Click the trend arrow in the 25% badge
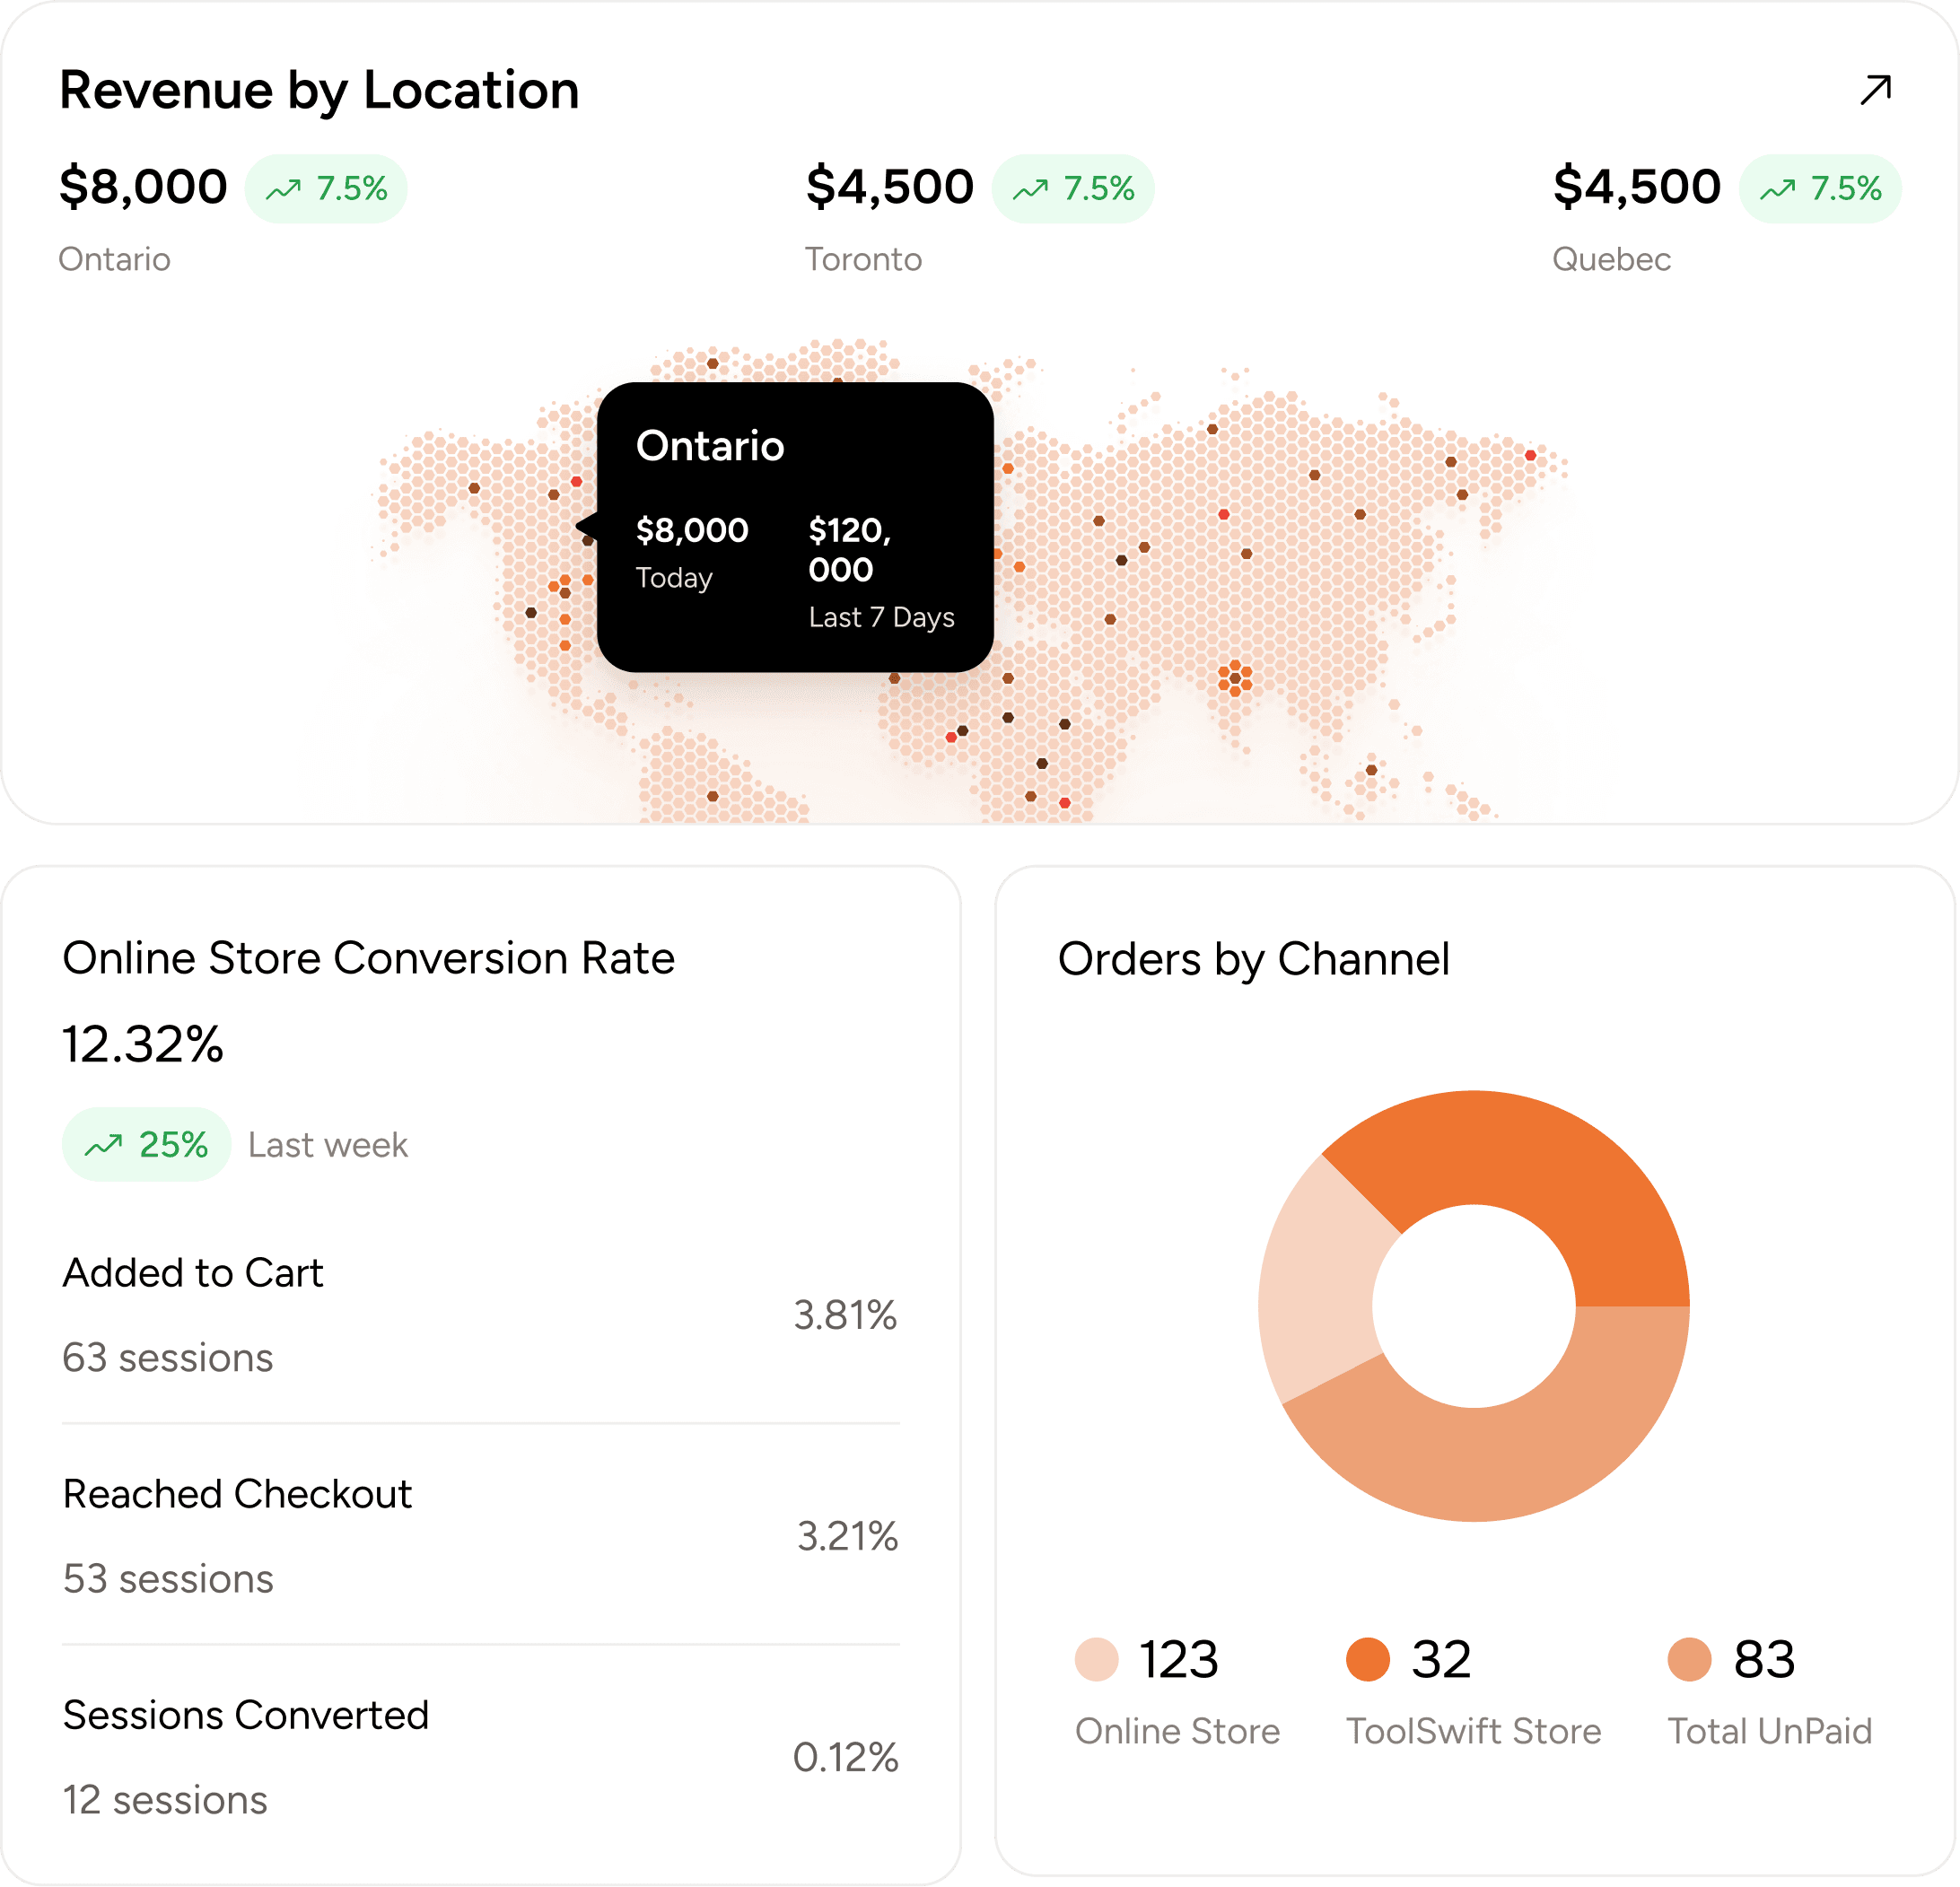The width and height of the screenshot is (1960, 1887). click(105, 1144)
